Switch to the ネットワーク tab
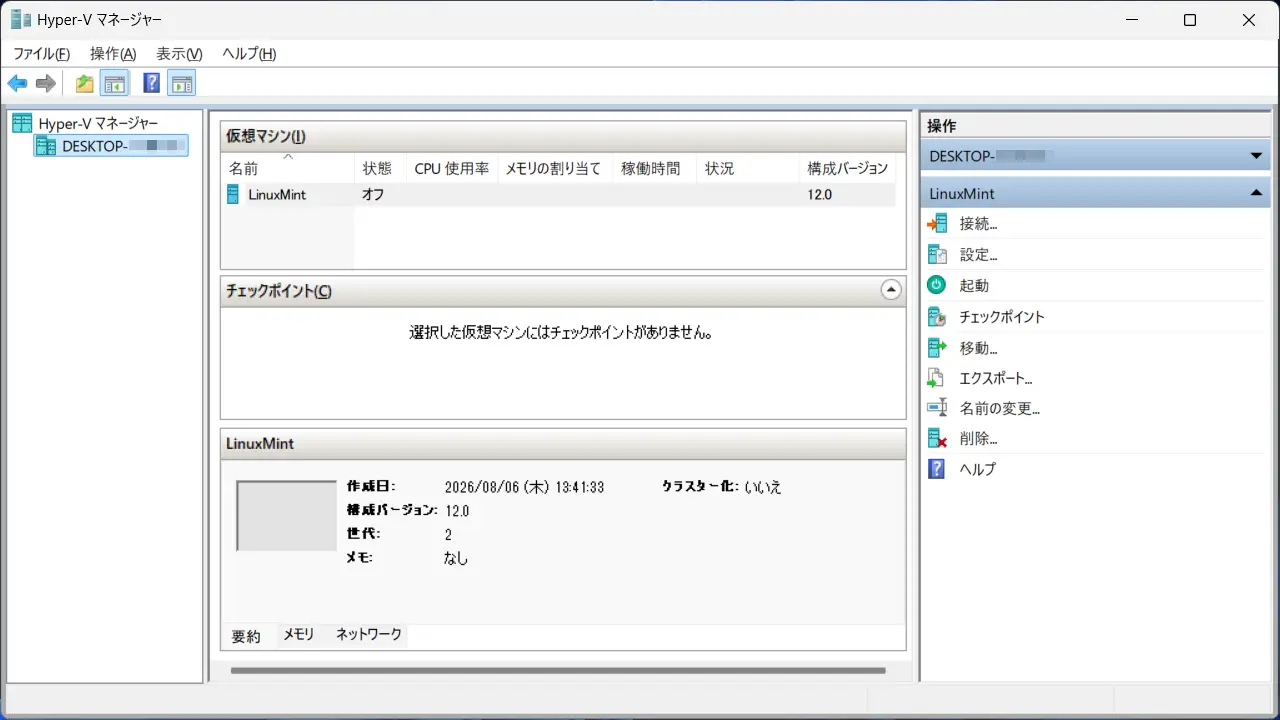Screen dimensions: 1280x720 (x=369, y=635)
